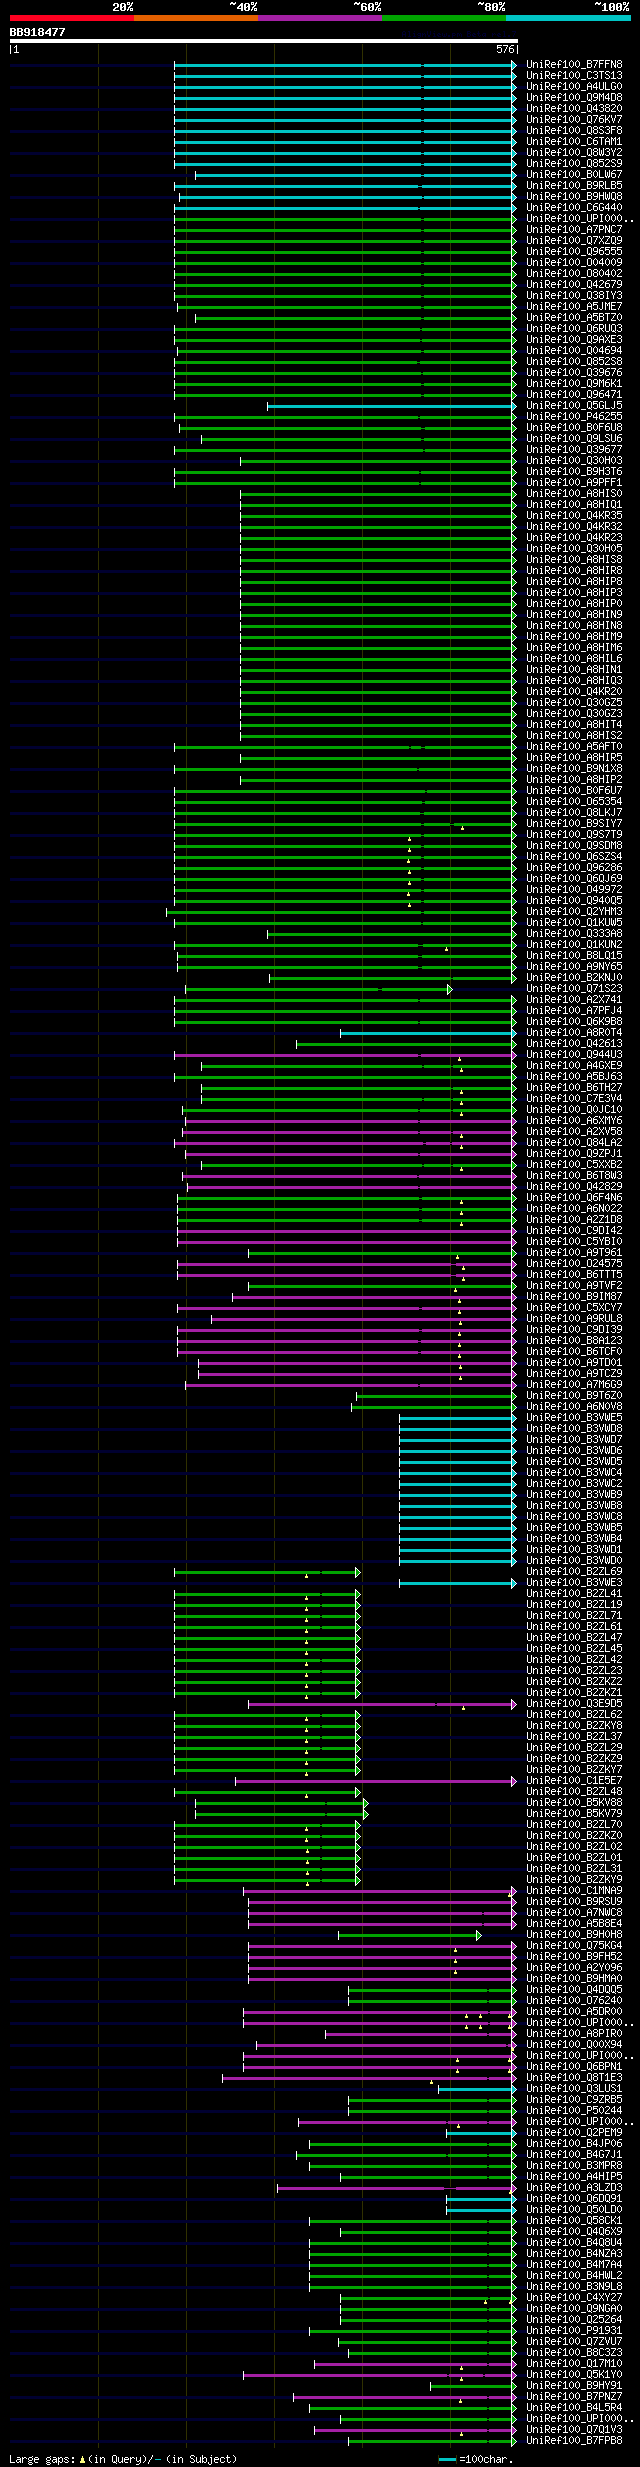Viewport: 640px width, 2467px height.
Task: Click the white query length bar
Action: click(264, 41)
